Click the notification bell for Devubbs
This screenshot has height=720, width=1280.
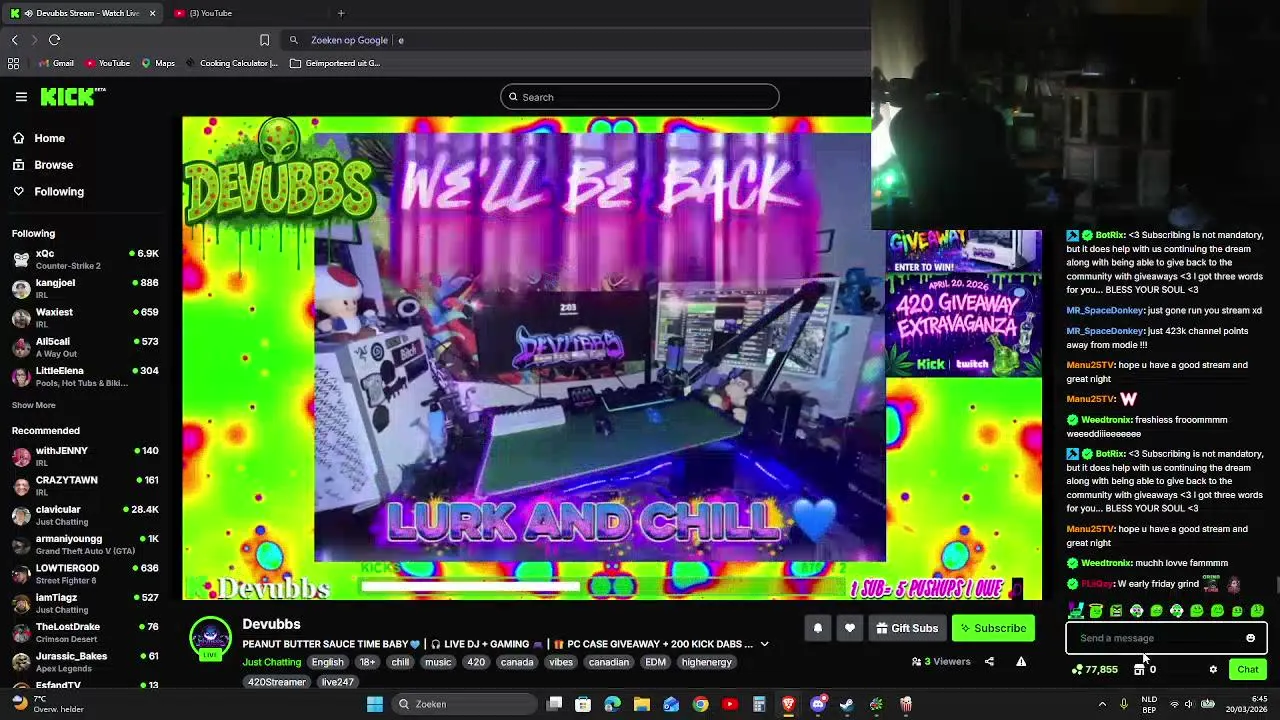[x=817, y=628]
